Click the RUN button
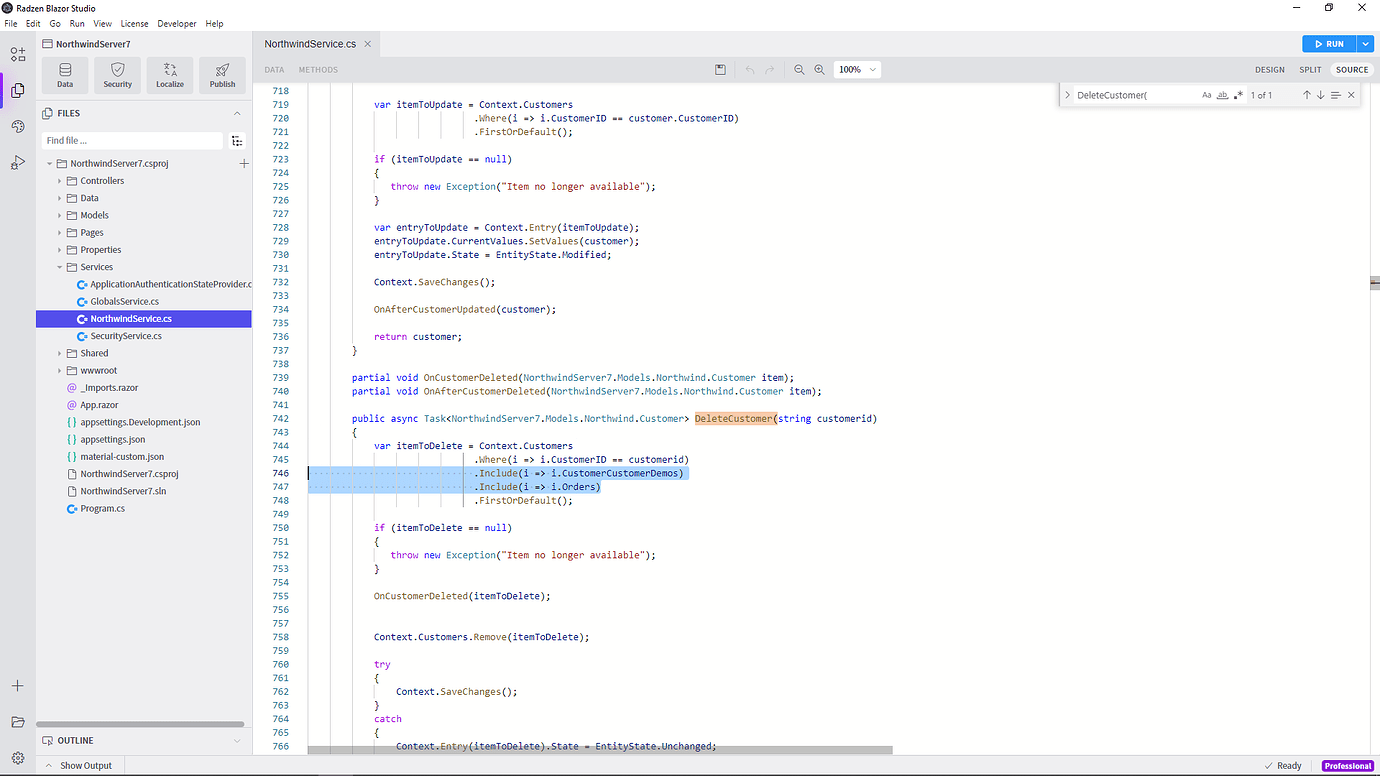This screenshot has height=776, width=1380. tap(1322, 43)
